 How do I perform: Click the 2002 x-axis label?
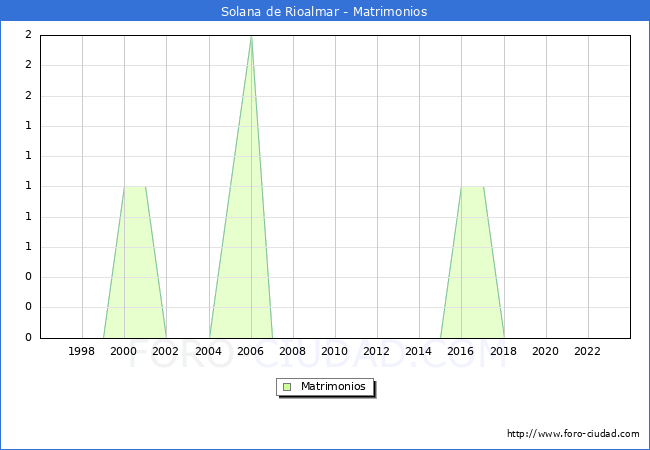tap(165, 351)
